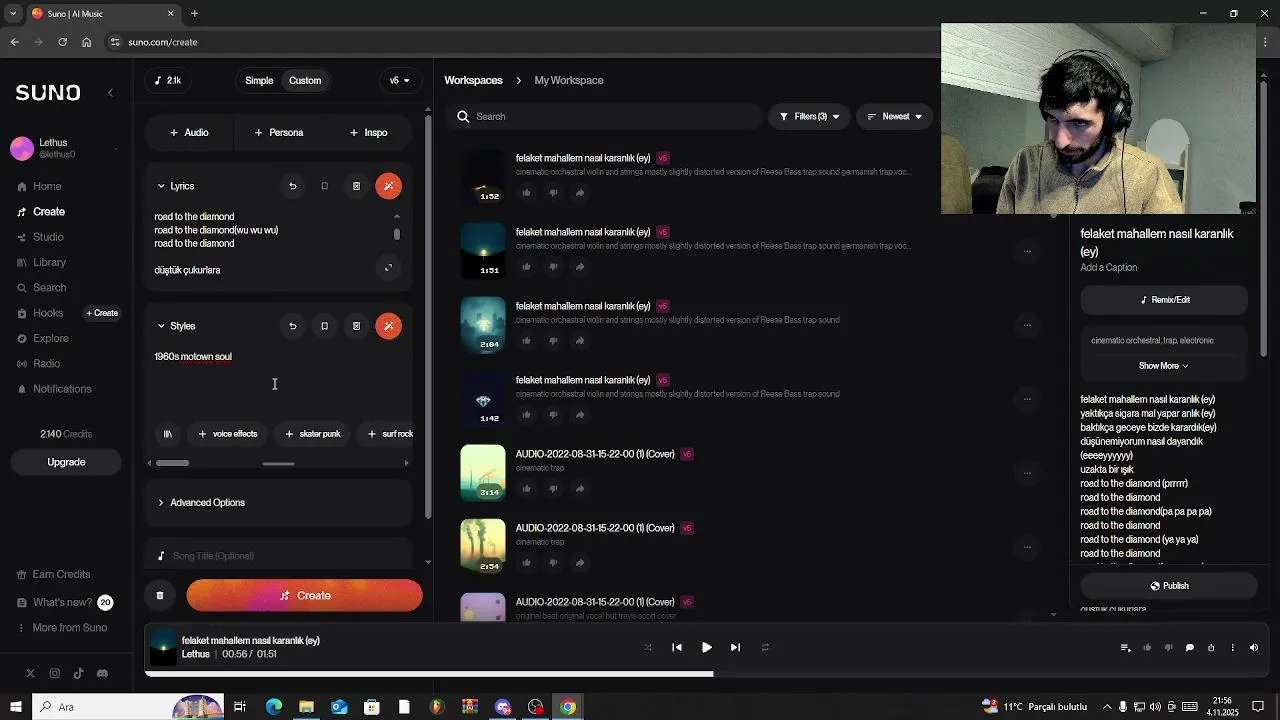The image size is (1280, 720).
Task: Generate lyrics with the magic wand button
Action: click(389, 186)
